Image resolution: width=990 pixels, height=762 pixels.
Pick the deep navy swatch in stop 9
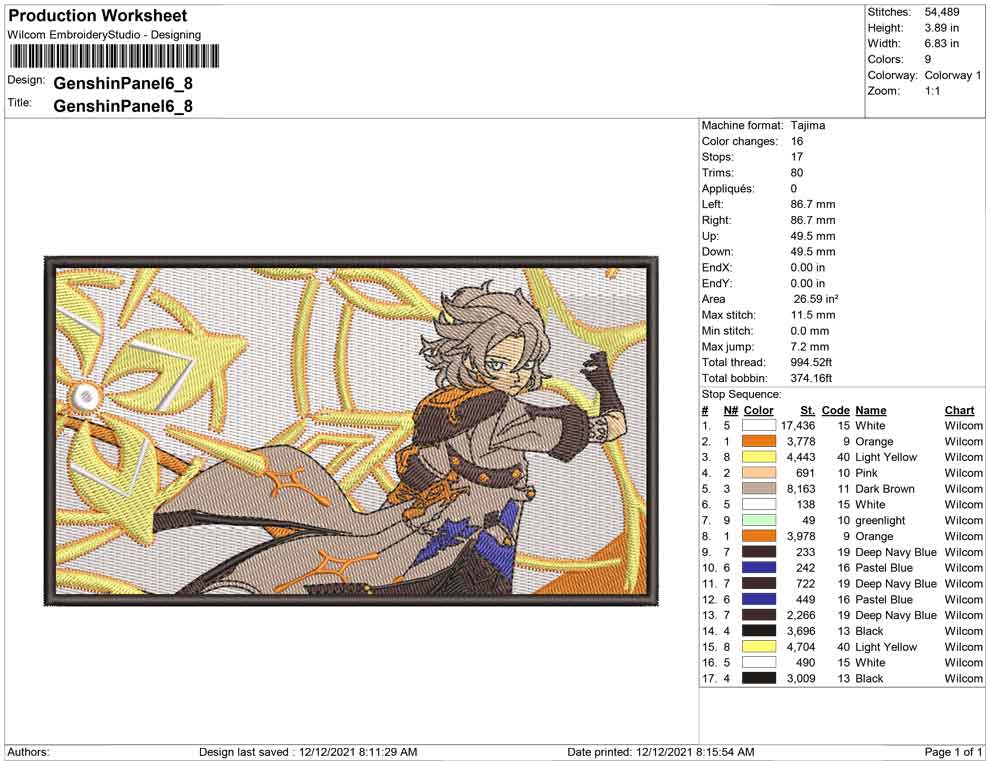point(759,552)
